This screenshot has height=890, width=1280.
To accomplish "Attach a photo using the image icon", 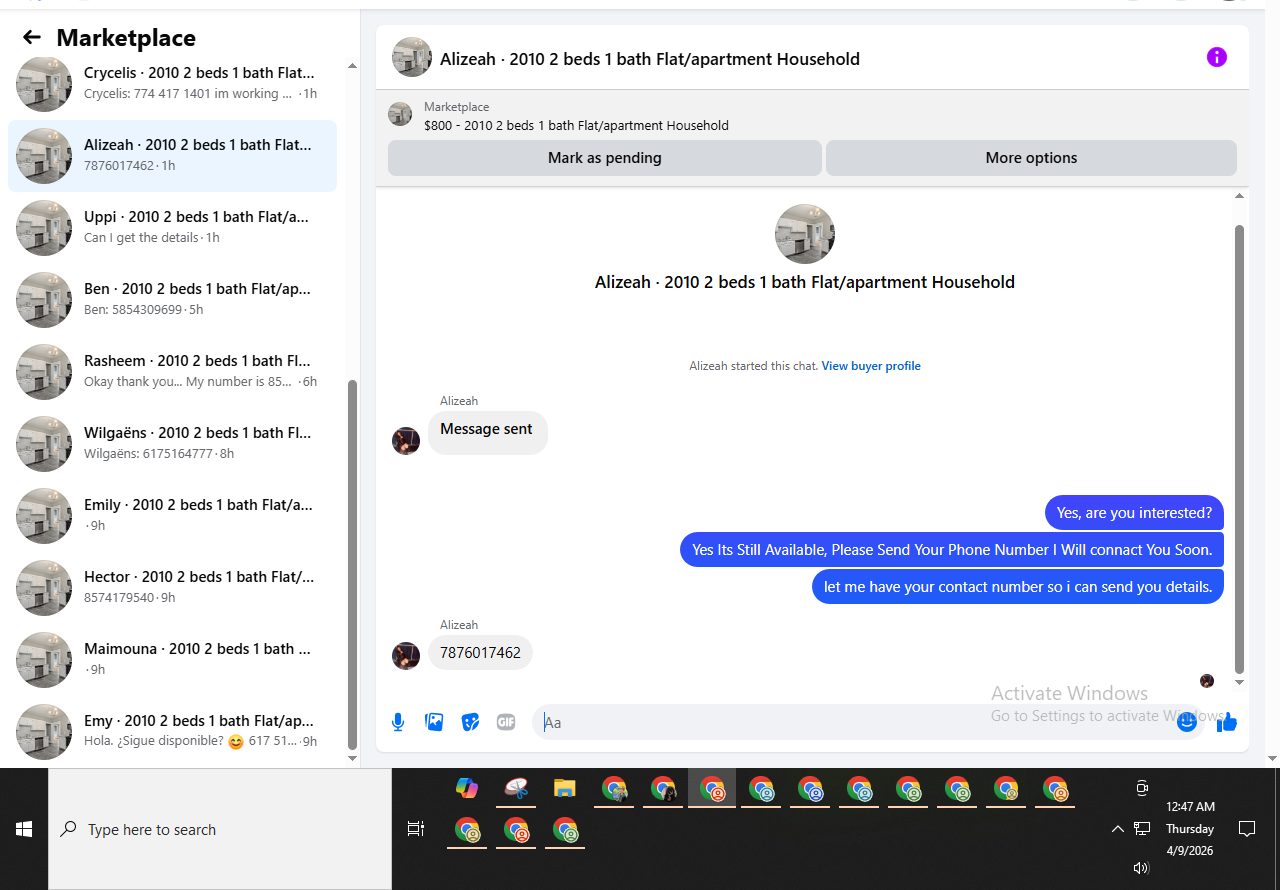I will [x=434, y=722].
